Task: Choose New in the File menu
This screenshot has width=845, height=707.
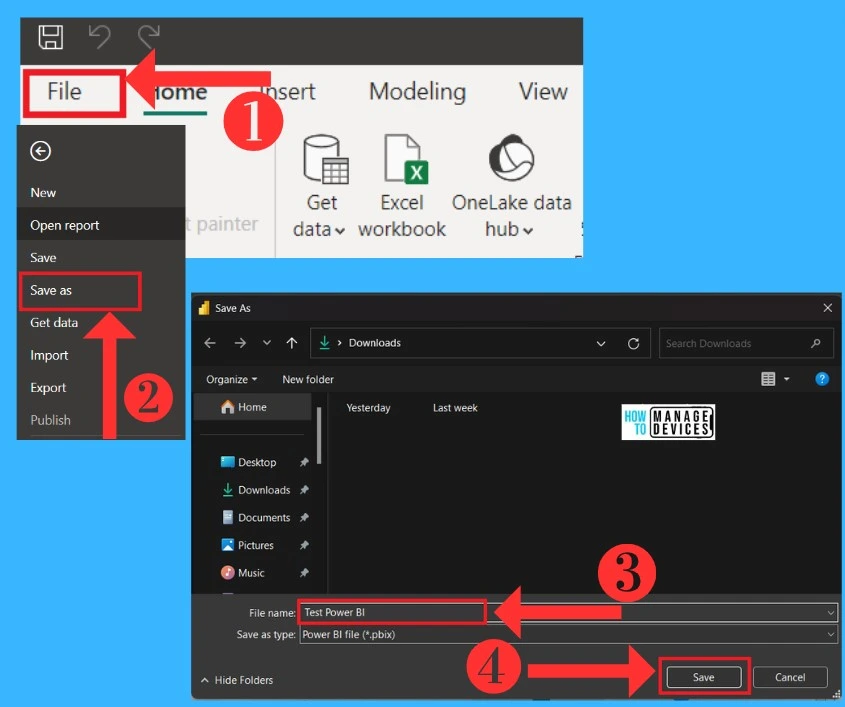Action: [43, 192]
